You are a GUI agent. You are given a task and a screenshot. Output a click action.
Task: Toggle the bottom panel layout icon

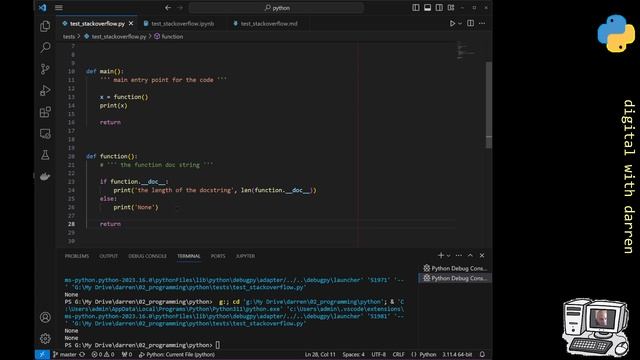pos(427,7)
